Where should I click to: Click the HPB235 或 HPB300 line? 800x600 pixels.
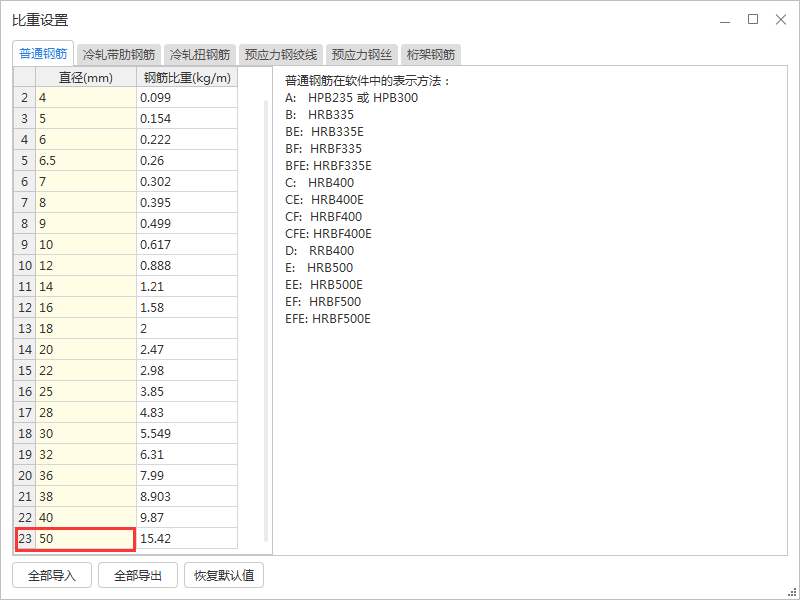(352, 97)
